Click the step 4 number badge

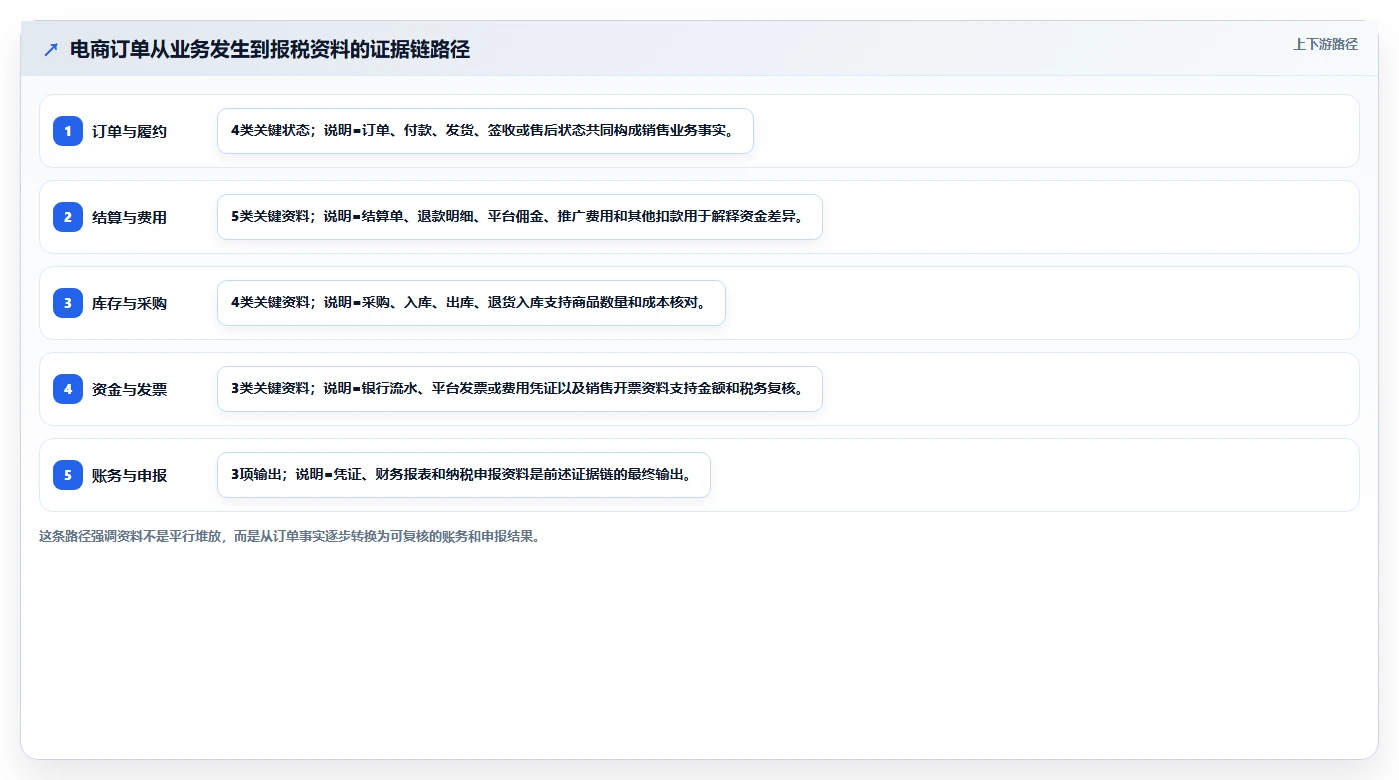point(68,389)
